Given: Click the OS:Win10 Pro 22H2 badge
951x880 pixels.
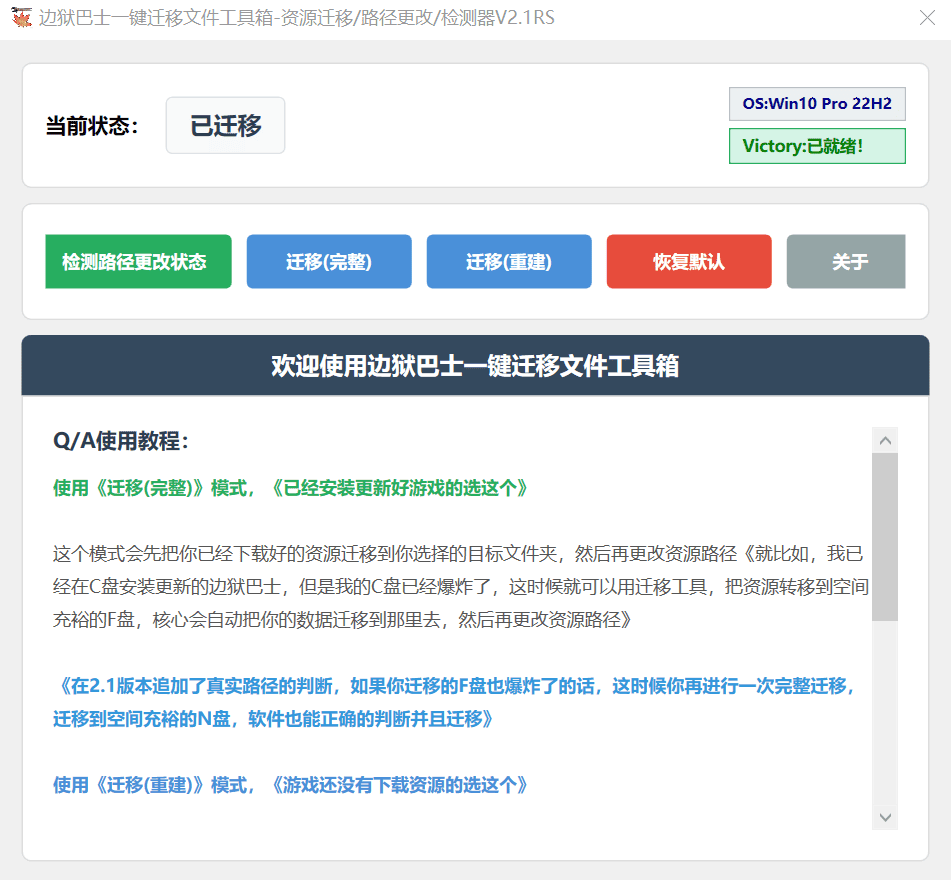Looking at the screenshot, I should (x=817, y=104).
